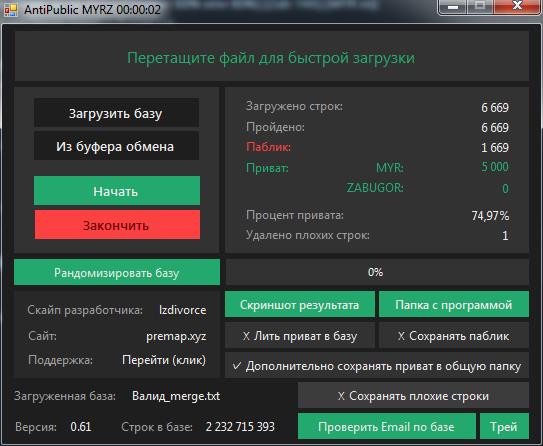The image size is (543, 446).
Task: Click the drag-and-drop file loading area
Action: pos(272,56)
